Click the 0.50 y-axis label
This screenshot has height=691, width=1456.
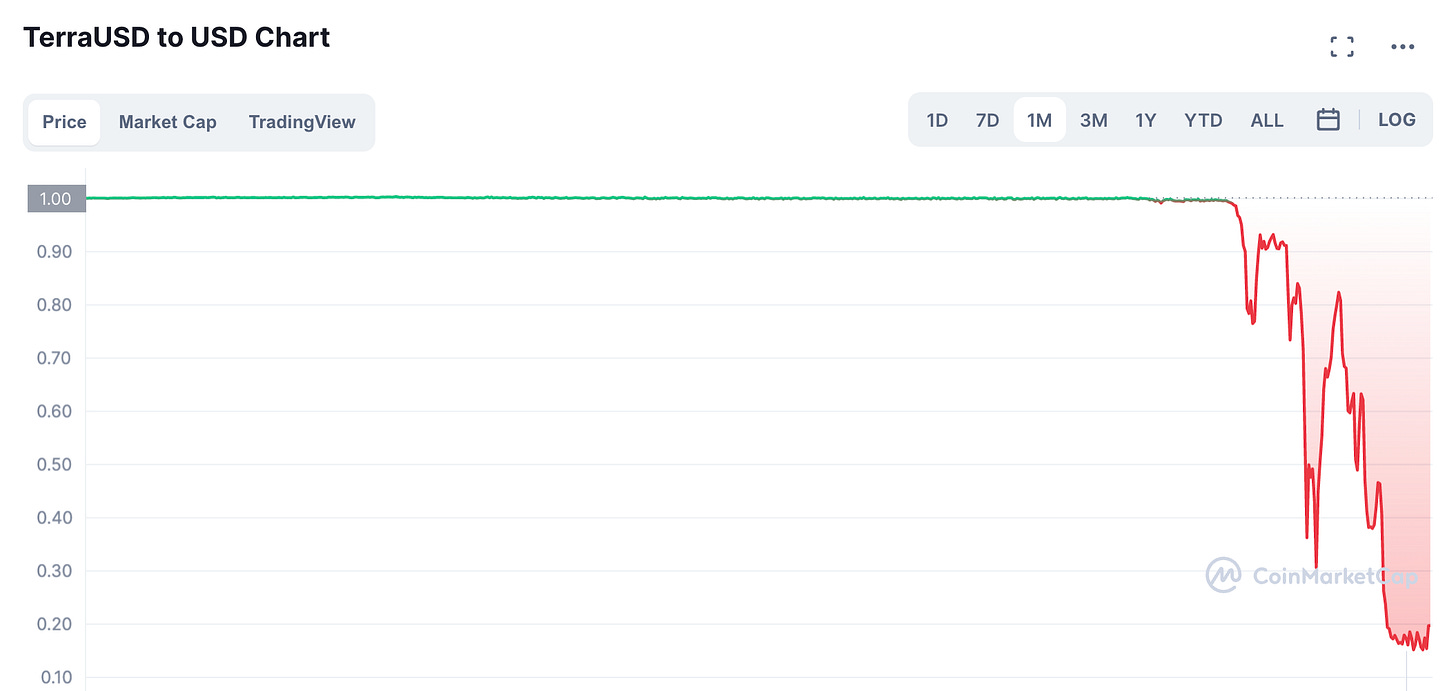pos(55,465)
